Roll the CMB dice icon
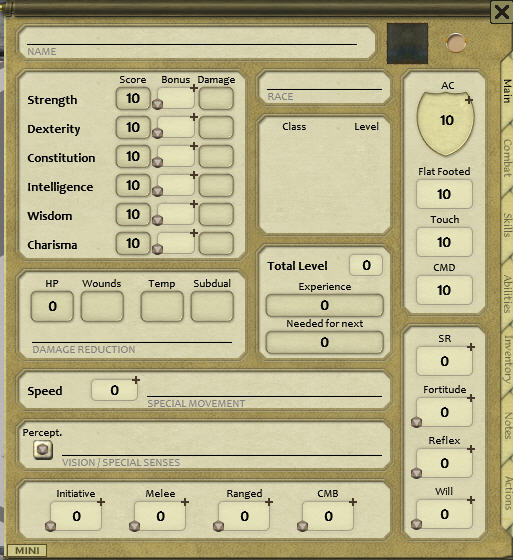The height and width of the screenshot is (560, 513). (x=302, y=526)
